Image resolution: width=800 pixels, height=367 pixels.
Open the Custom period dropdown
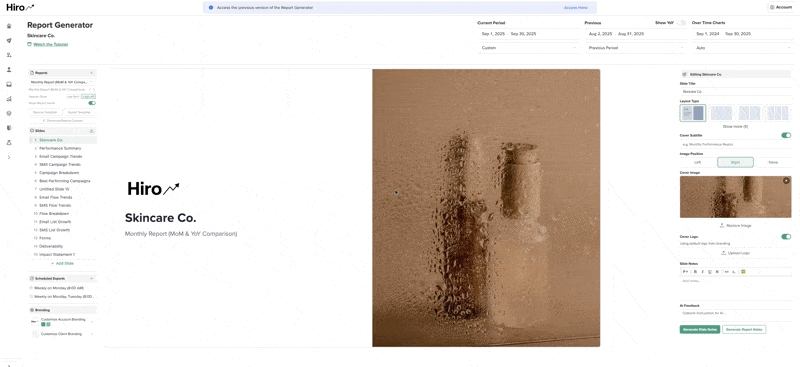[529, 47]
